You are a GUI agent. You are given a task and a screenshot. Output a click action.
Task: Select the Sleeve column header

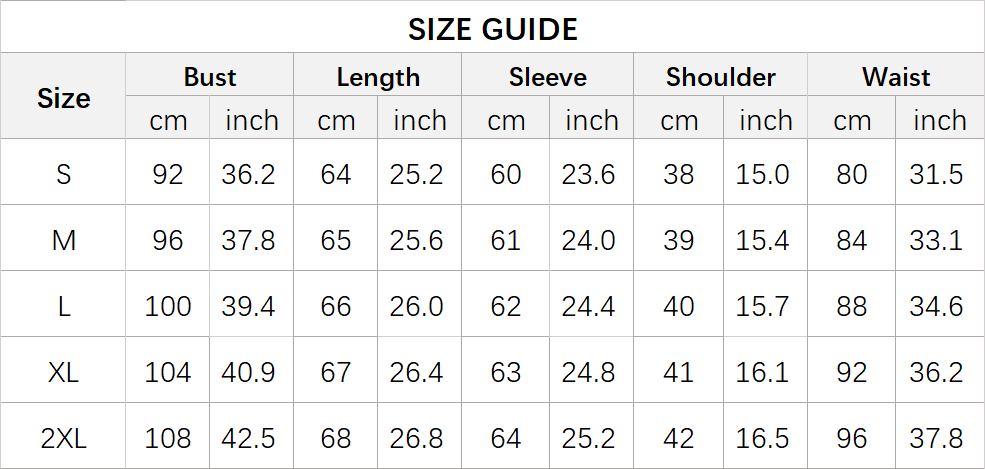(547, 77)
